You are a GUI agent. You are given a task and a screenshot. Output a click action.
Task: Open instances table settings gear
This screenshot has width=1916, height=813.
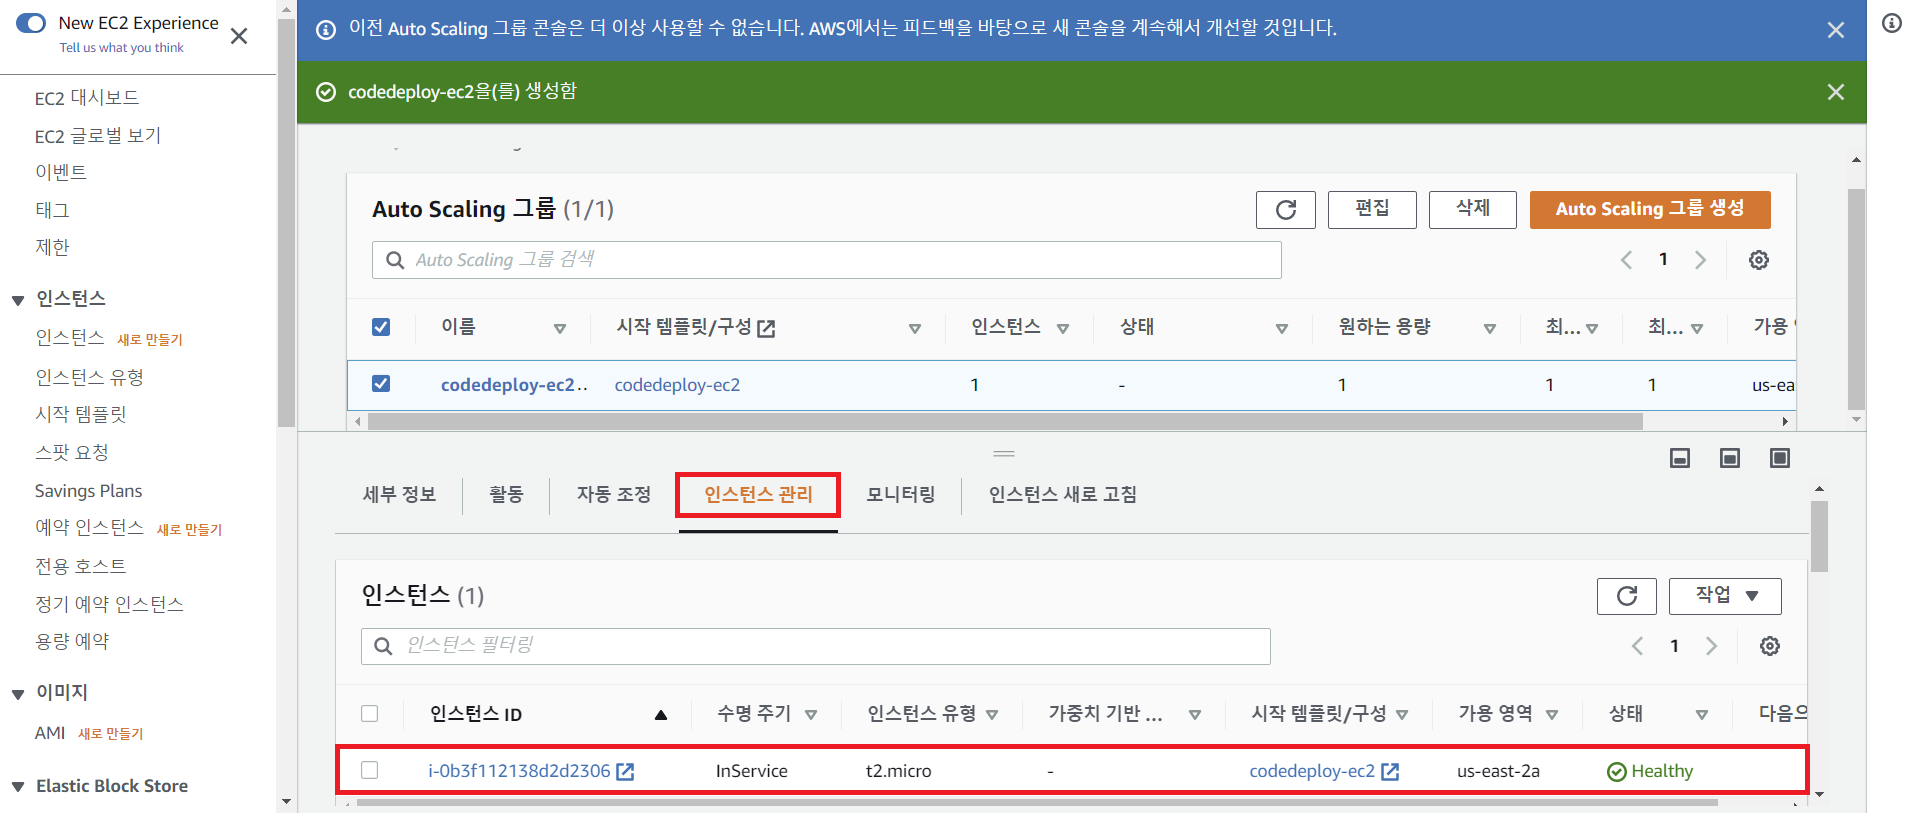click(1770, 646)
